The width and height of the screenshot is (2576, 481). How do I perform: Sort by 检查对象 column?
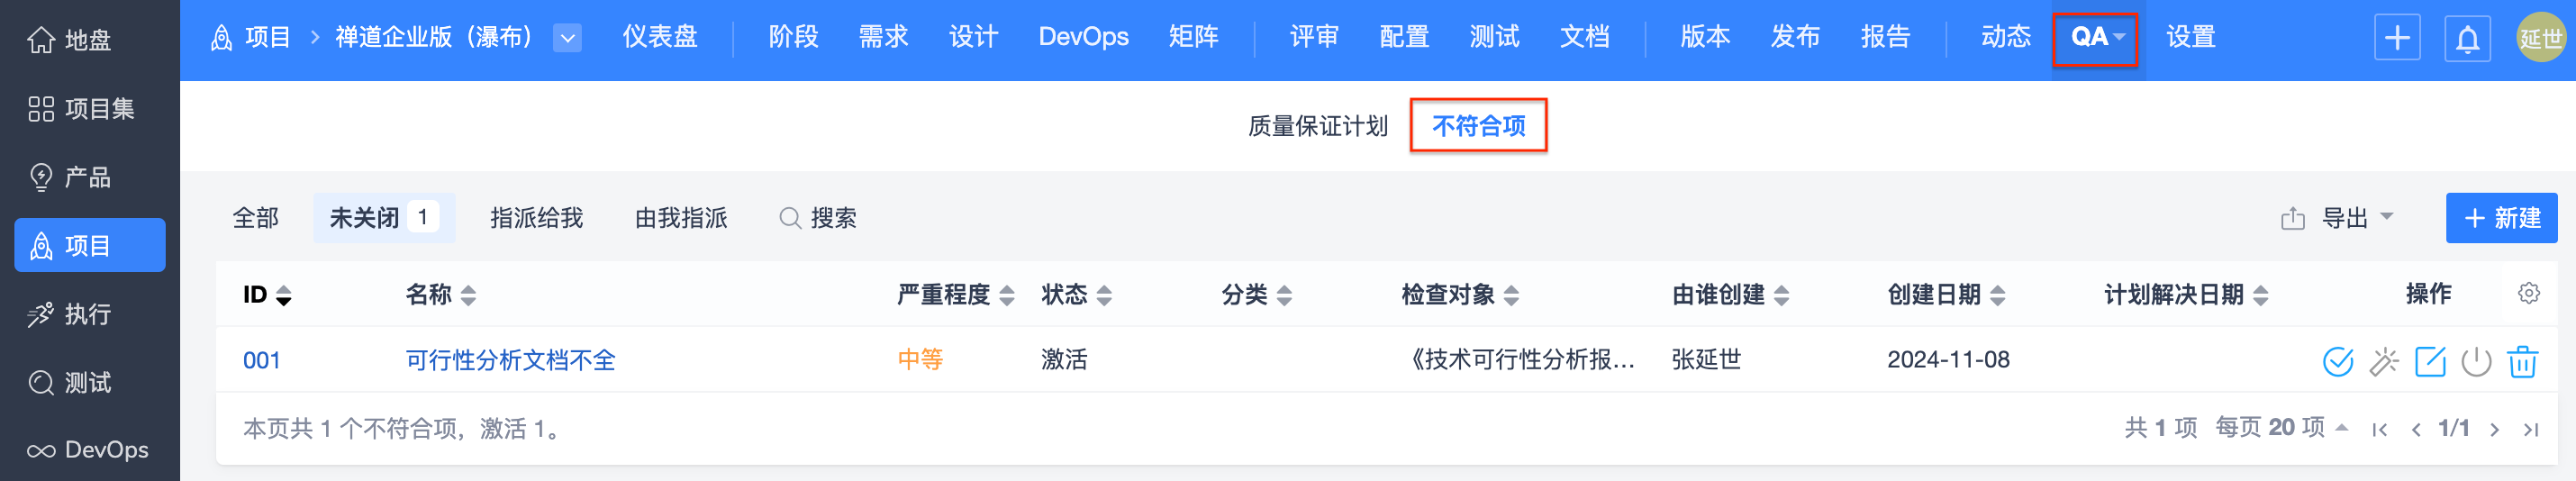click(x=1460, y=295)
